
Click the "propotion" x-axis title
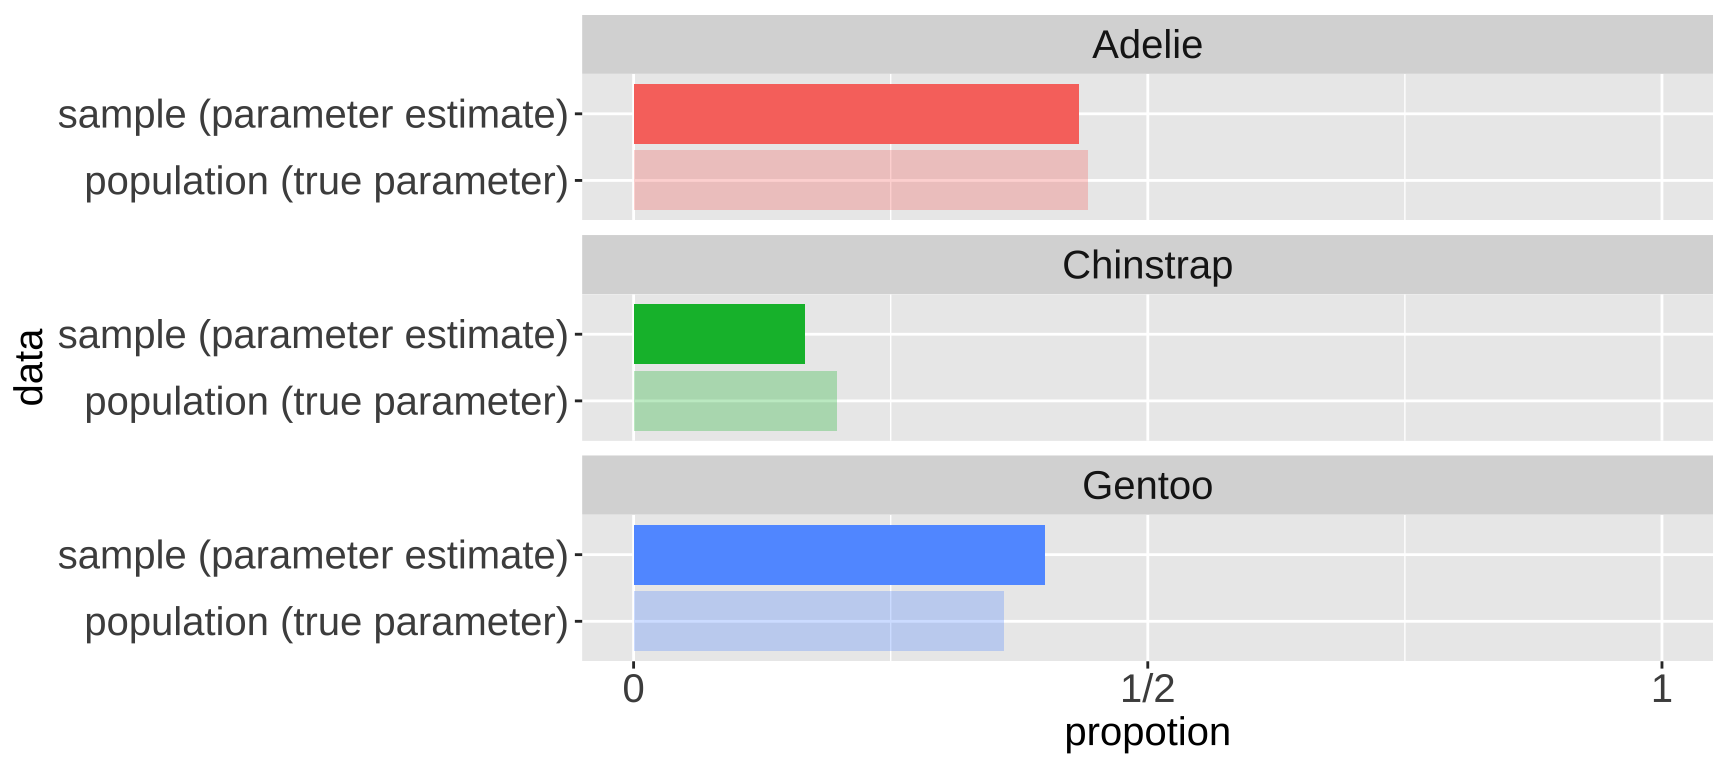coord(1147,733)
